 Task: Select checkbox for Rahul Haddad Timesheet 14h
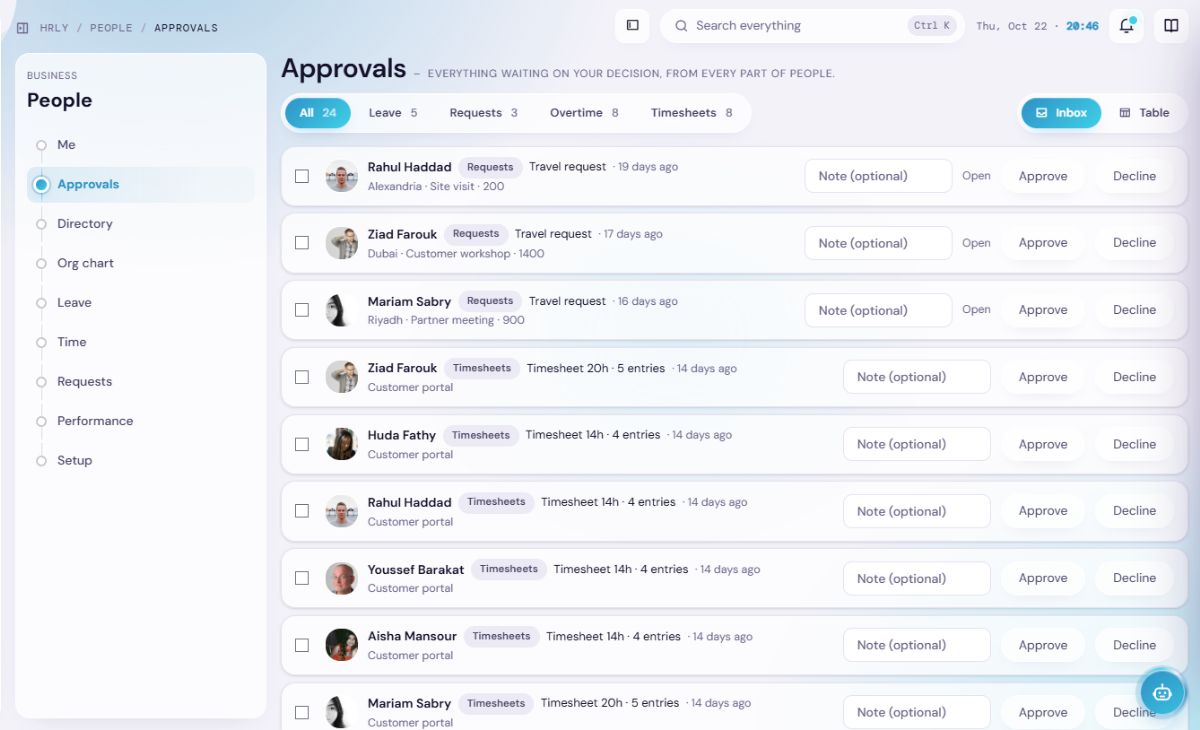click(302, 511)
